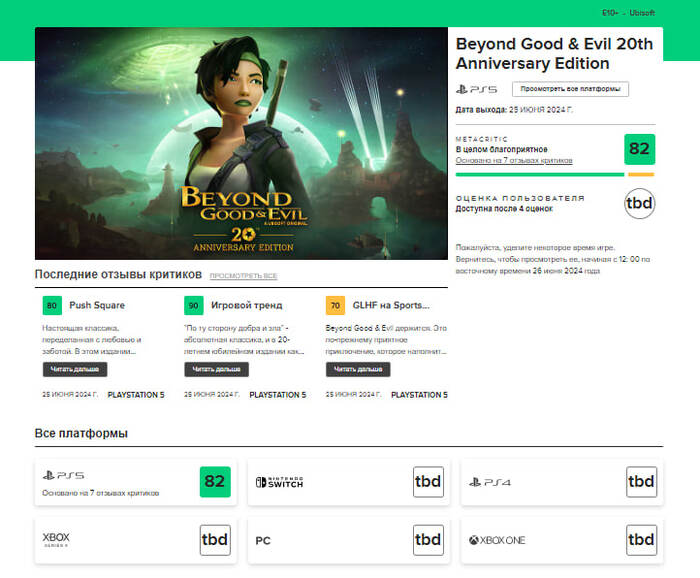
Task: Read more of the Игровой тренд review
Action: (216, 369)
